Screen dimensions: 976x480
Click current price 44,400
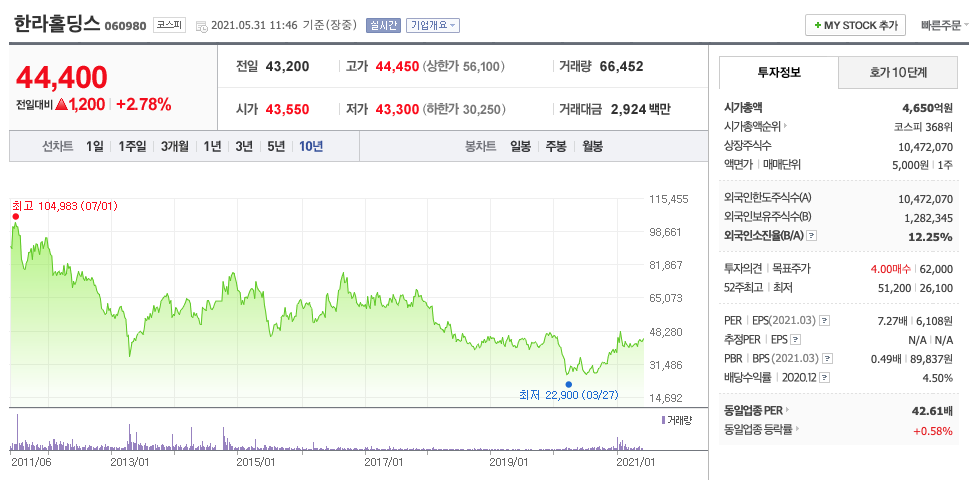(62, 77)
